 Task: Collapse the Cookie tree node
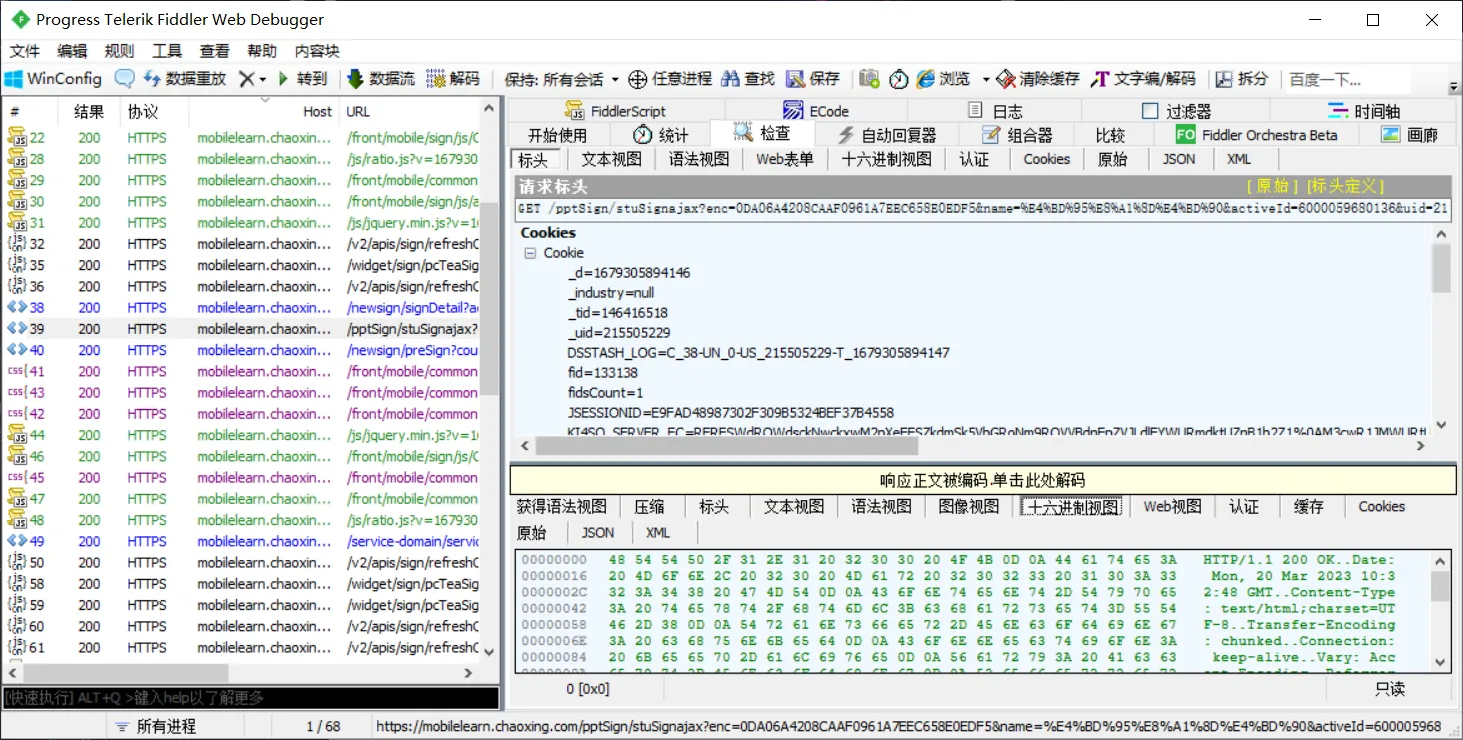pyautogui.click(x=530, y=253)
